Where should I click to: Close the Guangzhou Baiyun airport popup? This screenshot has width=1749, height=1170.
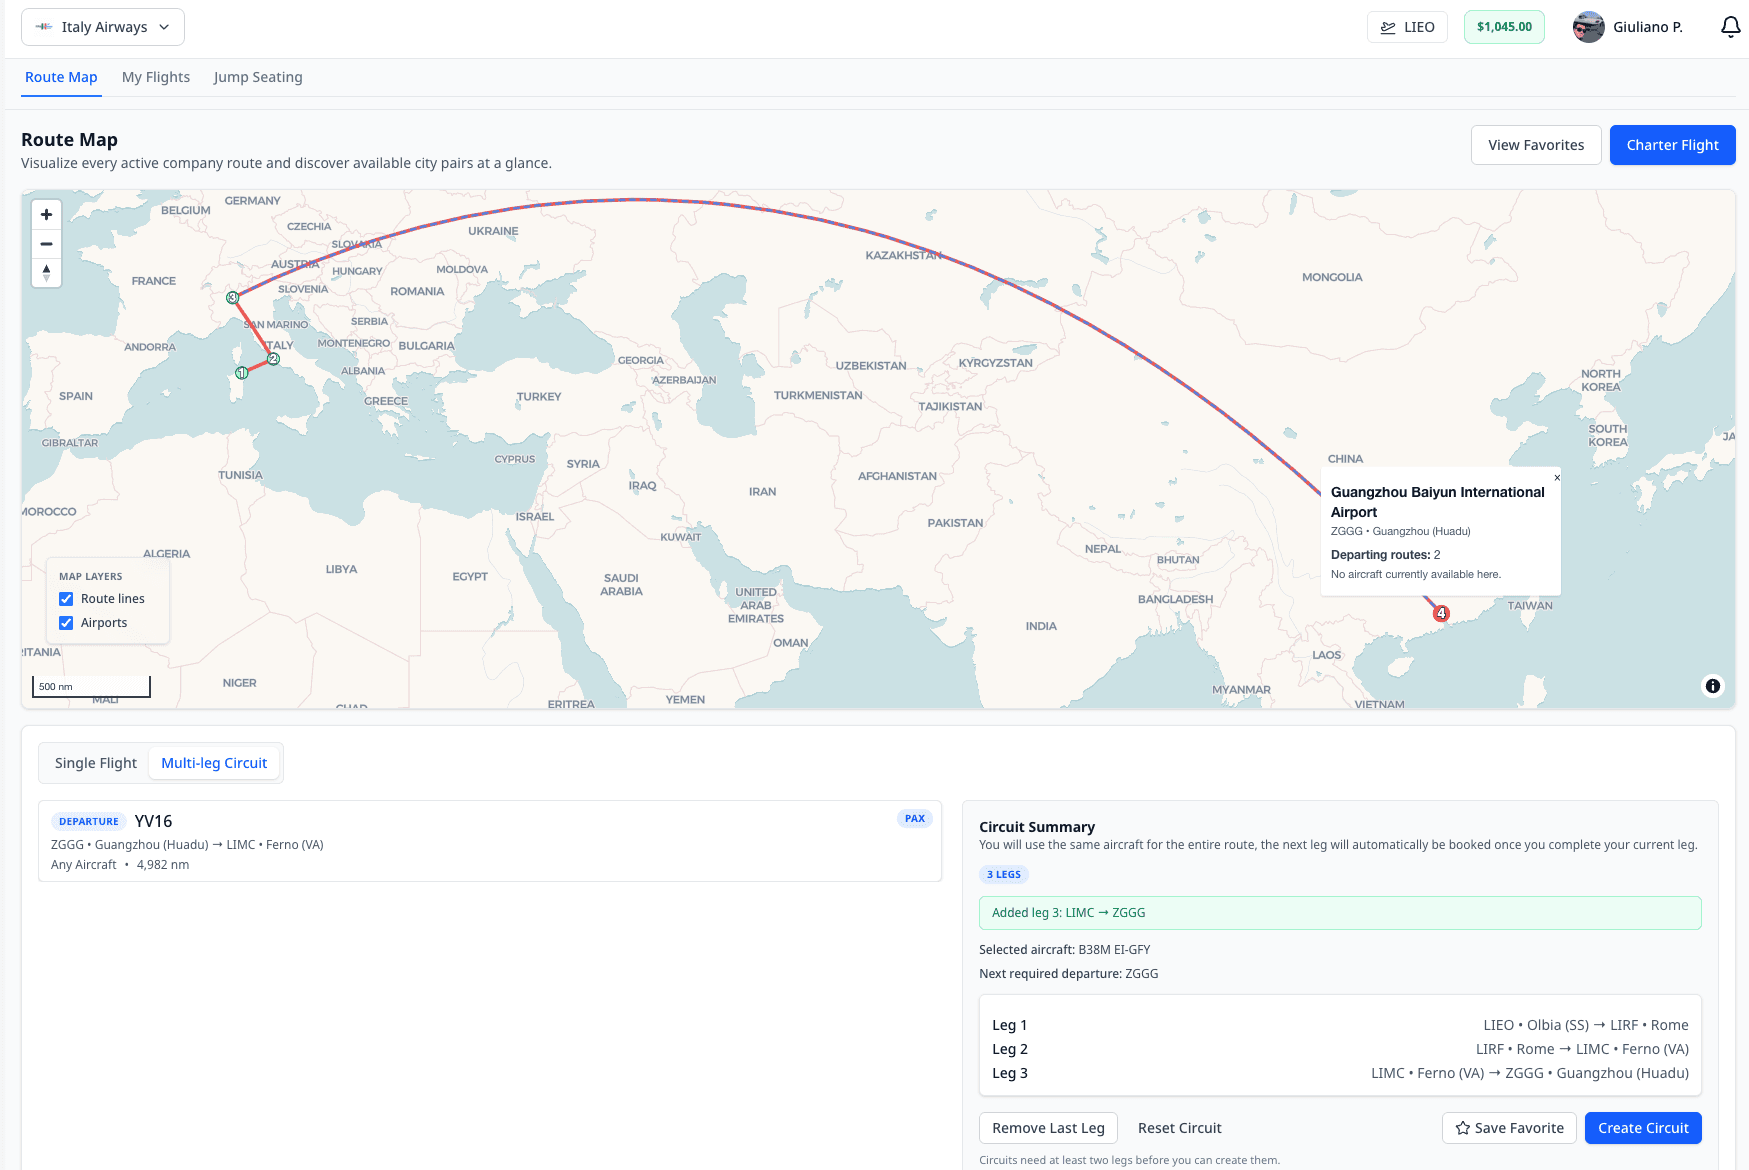pyautogui.click(x=1556, y=478)
